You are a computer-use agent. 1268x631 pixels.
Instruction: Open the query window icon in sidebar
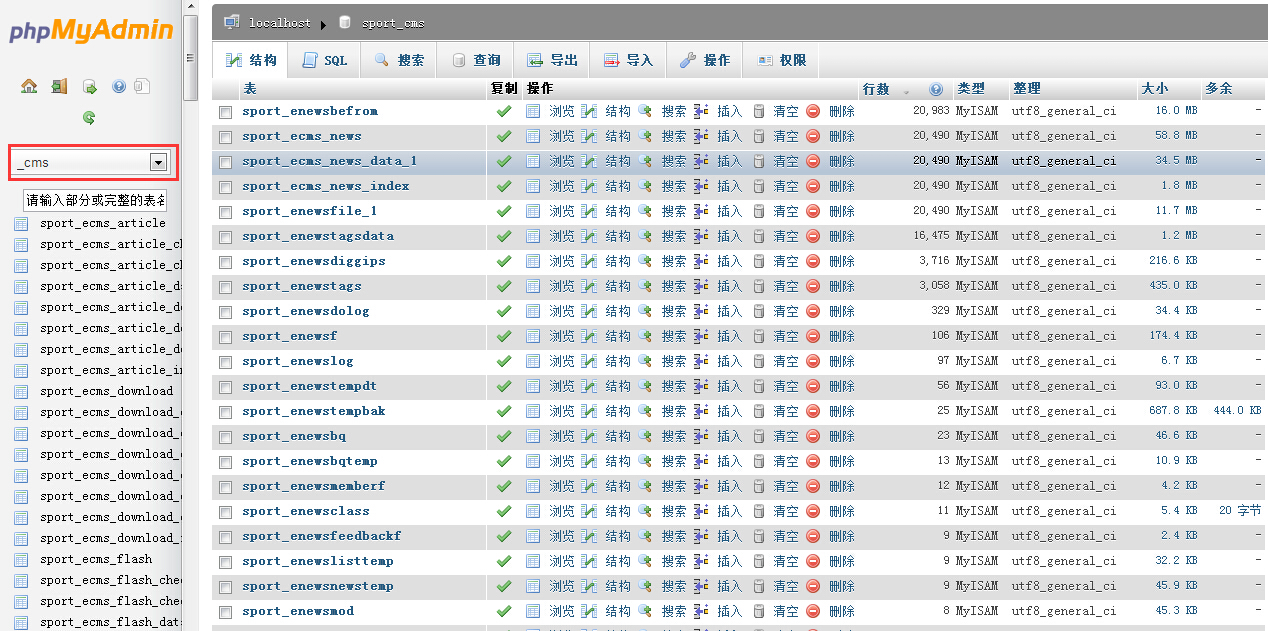[89, 87]
